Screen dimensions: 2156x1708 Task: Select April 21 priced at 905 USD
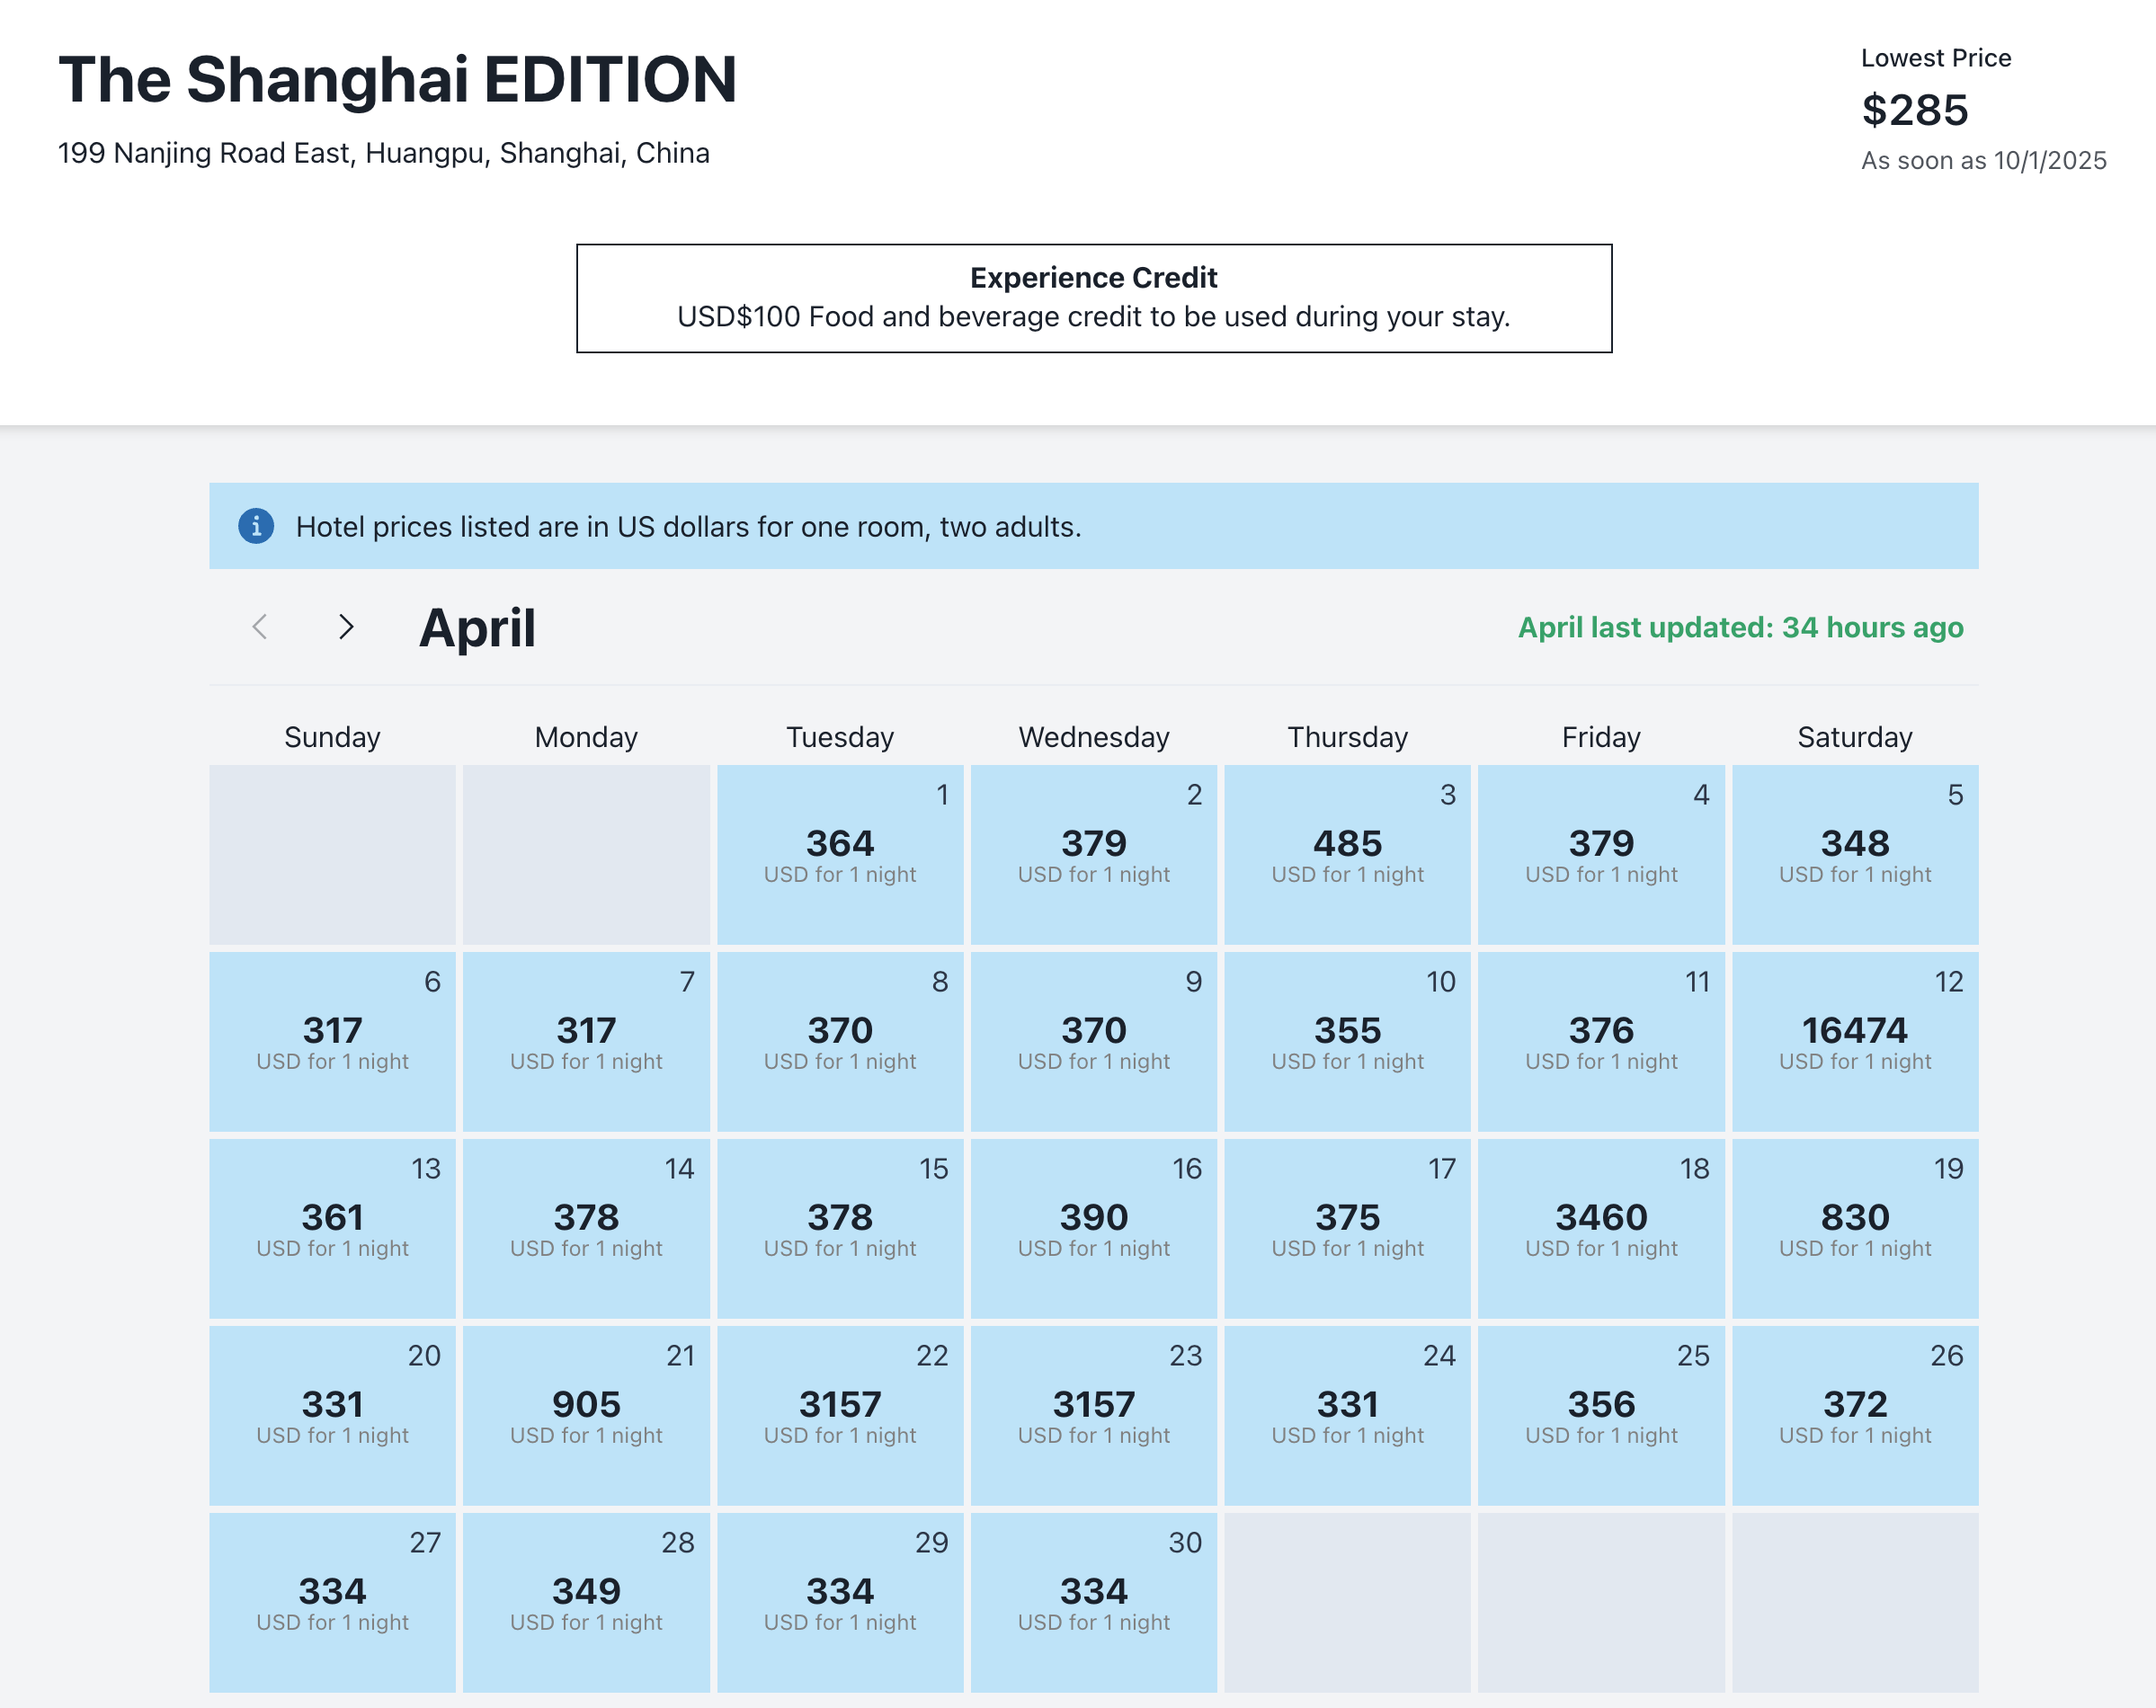586,1415
